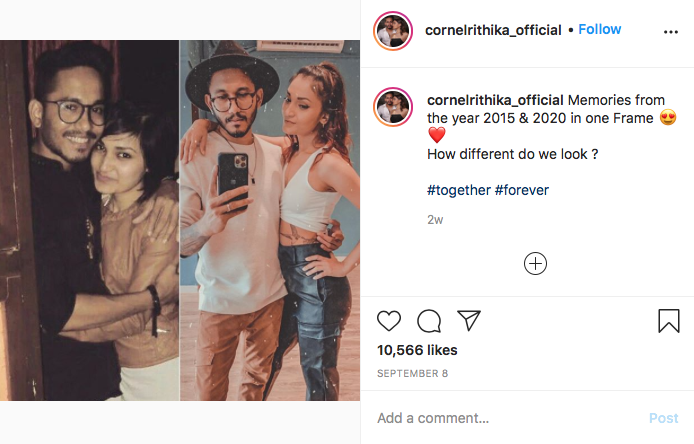Open cornelrithika_official username in caption
Viewport: 694px width, 444px height.
point(494,100)
